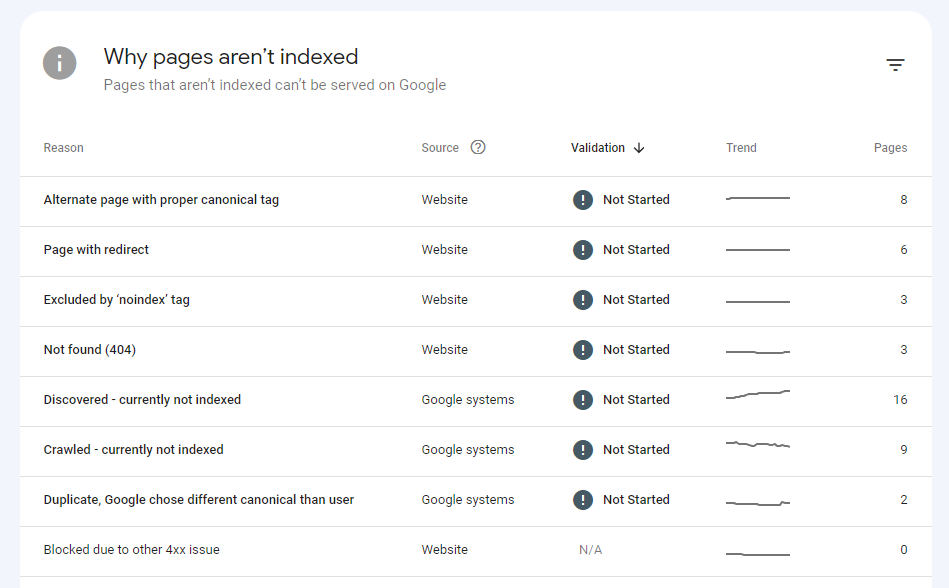This screenshot has width=949, height=588.
Task: Click the 6 pages link for Page with redirect
Action: [903, 249]
